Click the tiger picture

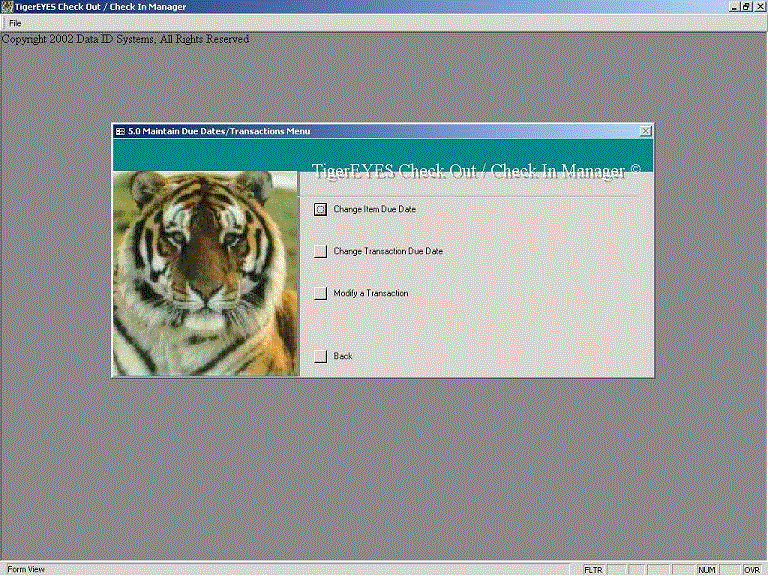pyautogui.click(x=206, y=274)
